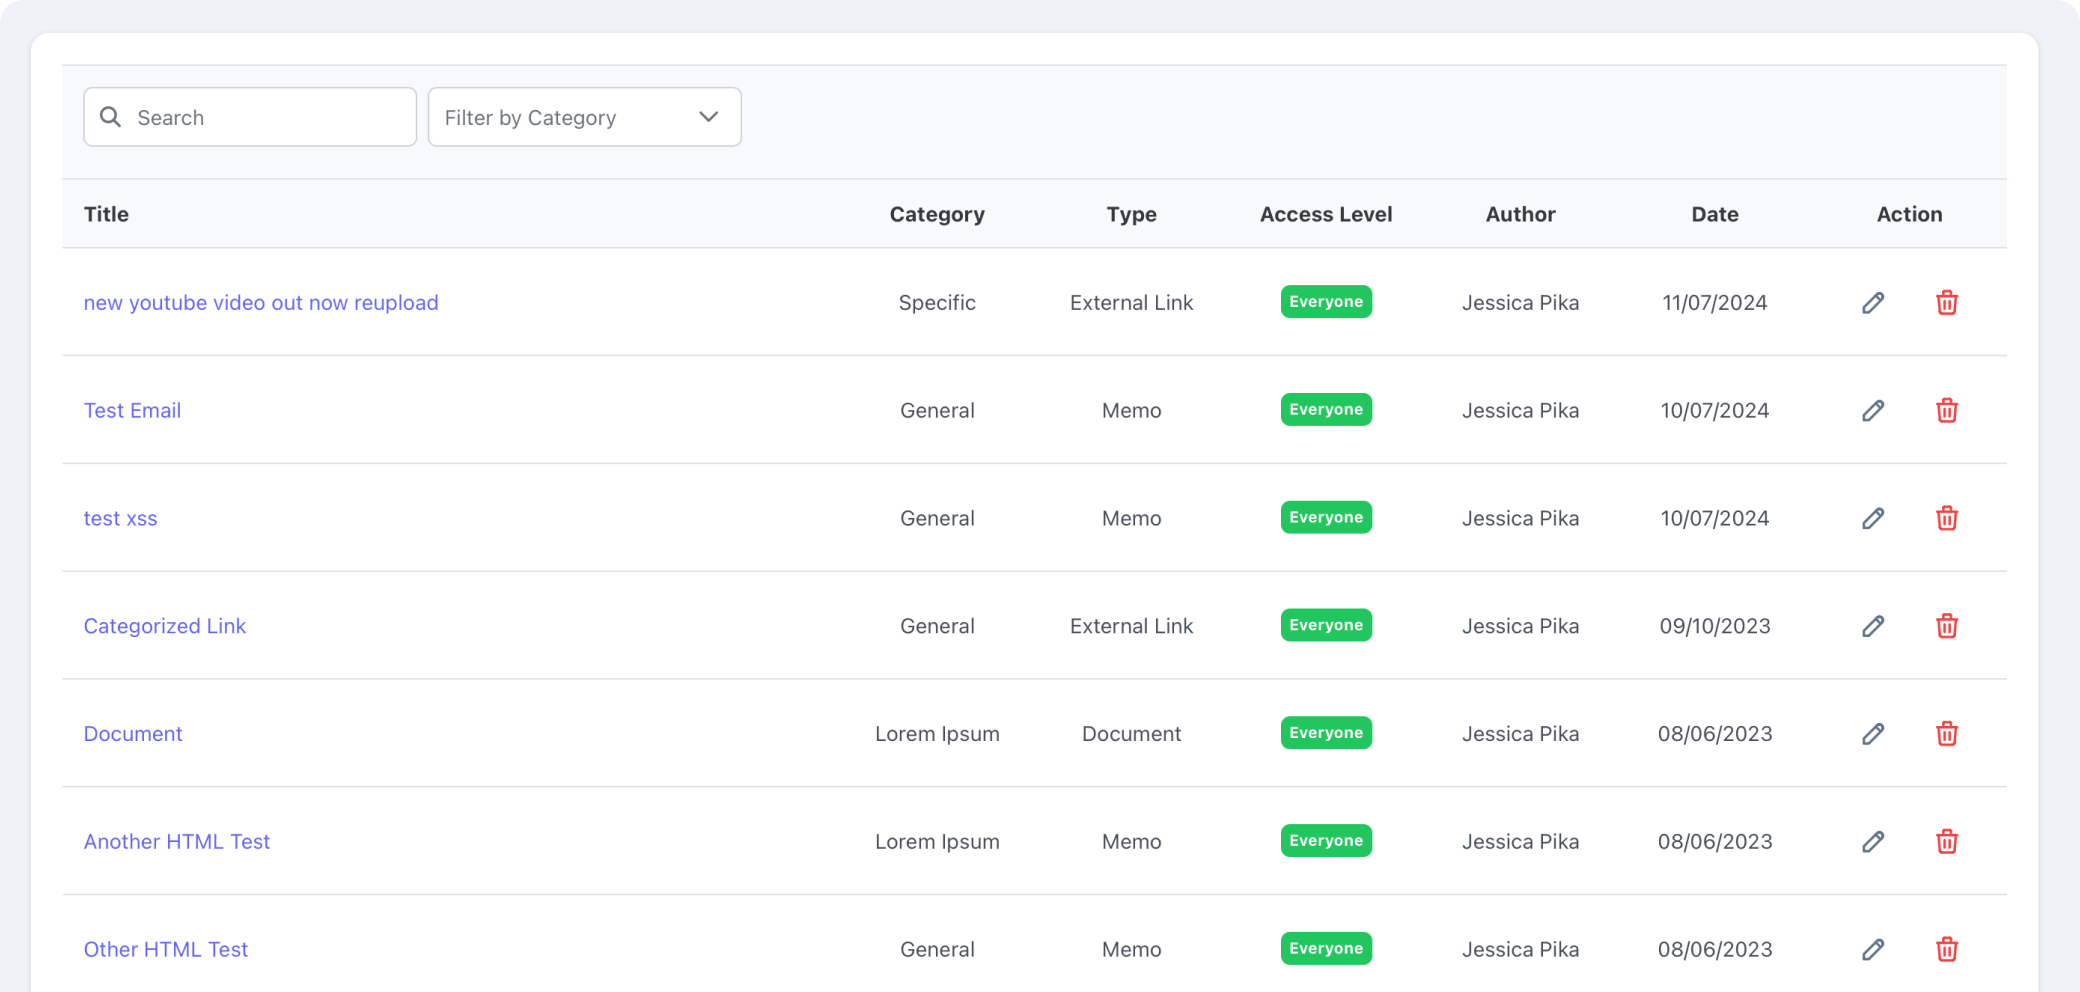The height and width of the screenshot is (992, 2080).
Task: Open the 'test xss' link
Action: pyautogui.click(x=120, y=519)
